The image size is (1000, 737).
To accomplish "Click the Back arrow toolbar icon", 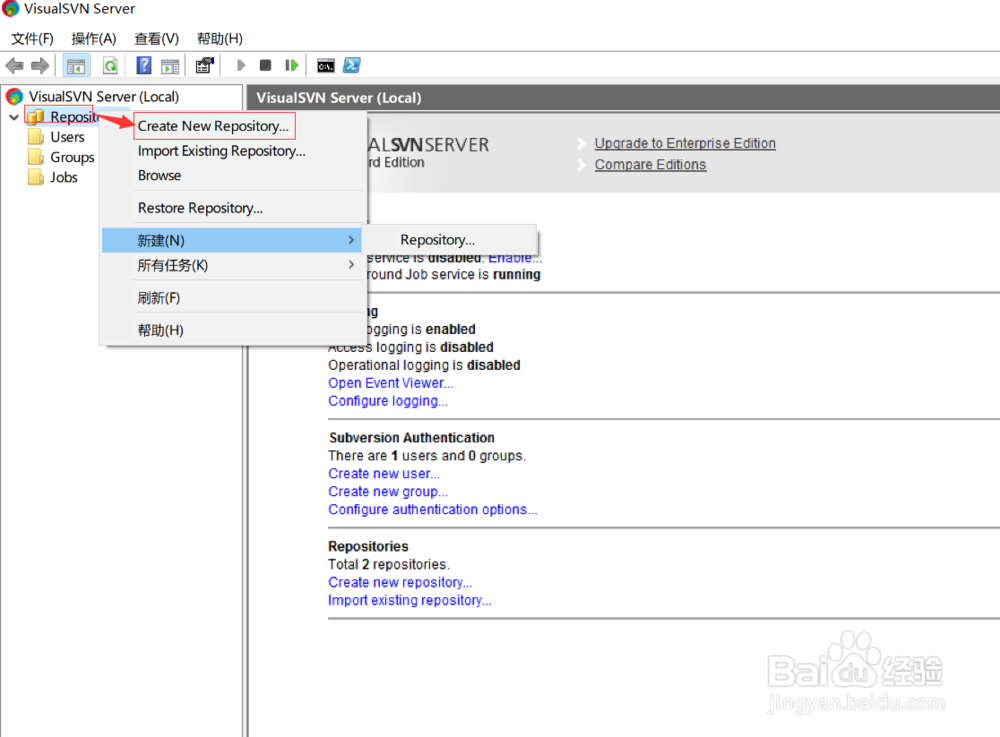I will pyautogui.click(x=14, y=66).
